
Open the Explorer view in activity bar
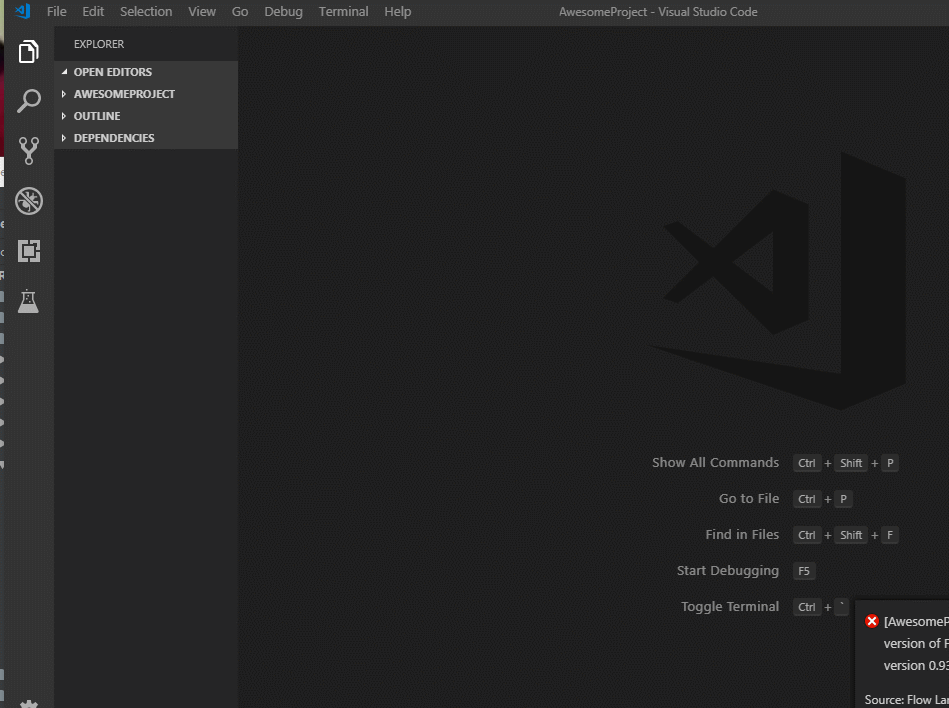pyautogui.click(x=28, y=51)
